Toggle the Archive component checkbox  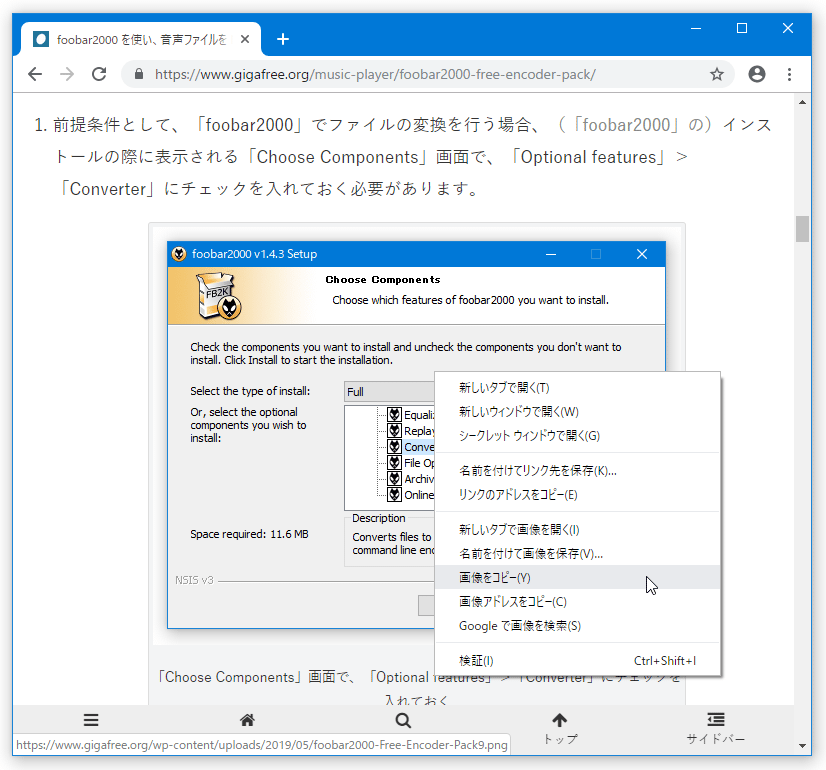click(x=395, y=479)
